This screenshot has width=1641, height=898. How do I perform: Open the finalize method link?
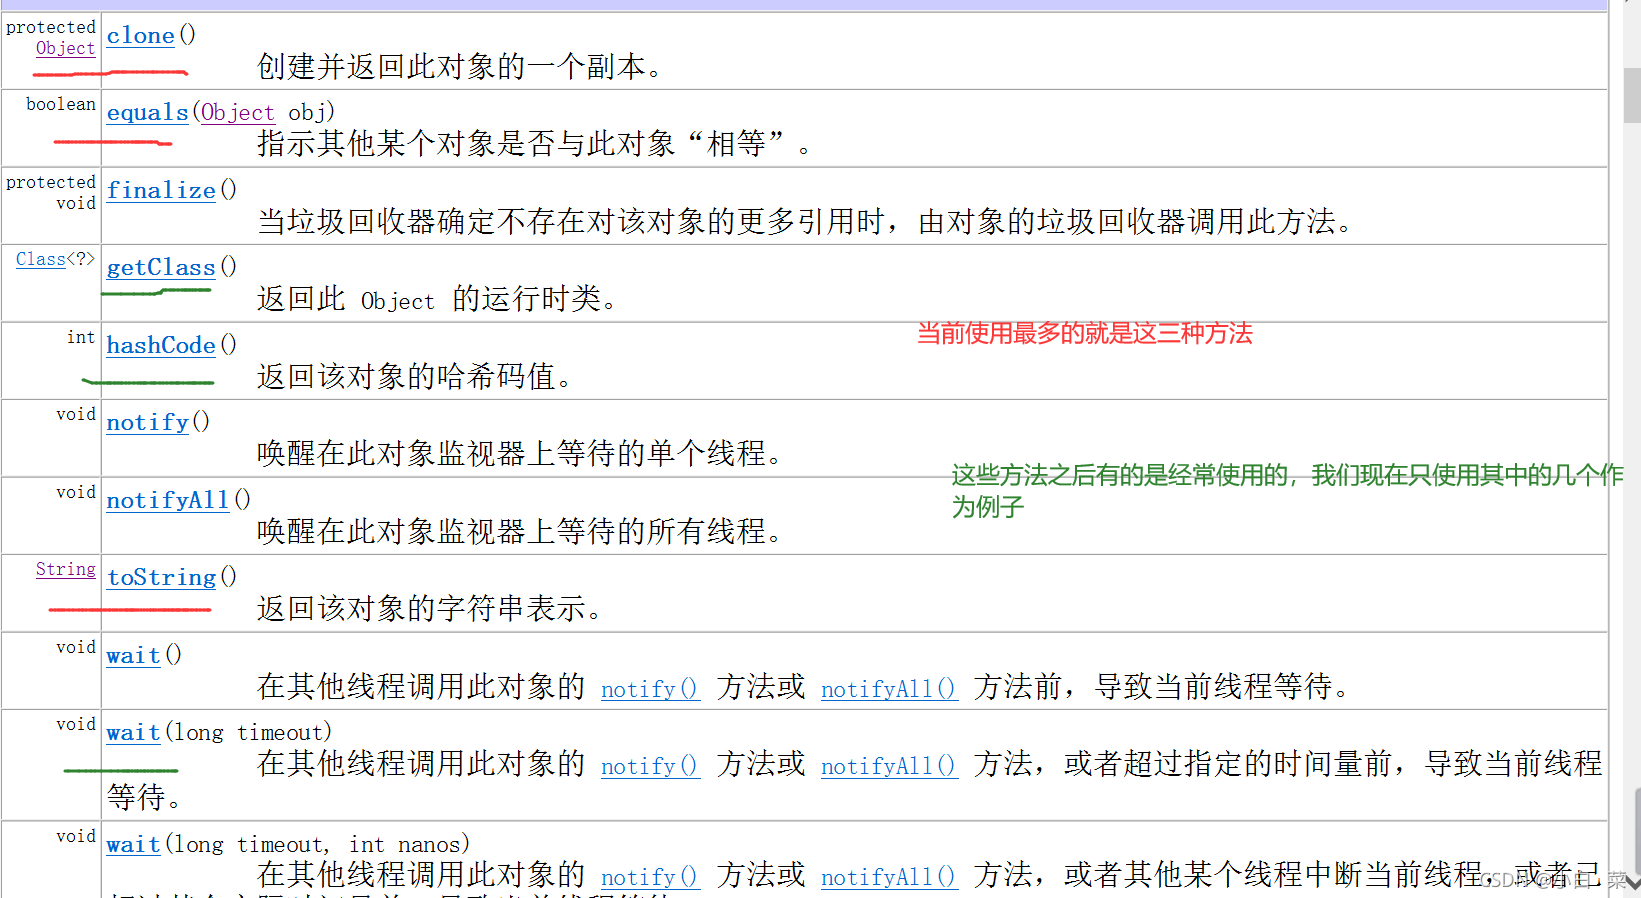161,190
